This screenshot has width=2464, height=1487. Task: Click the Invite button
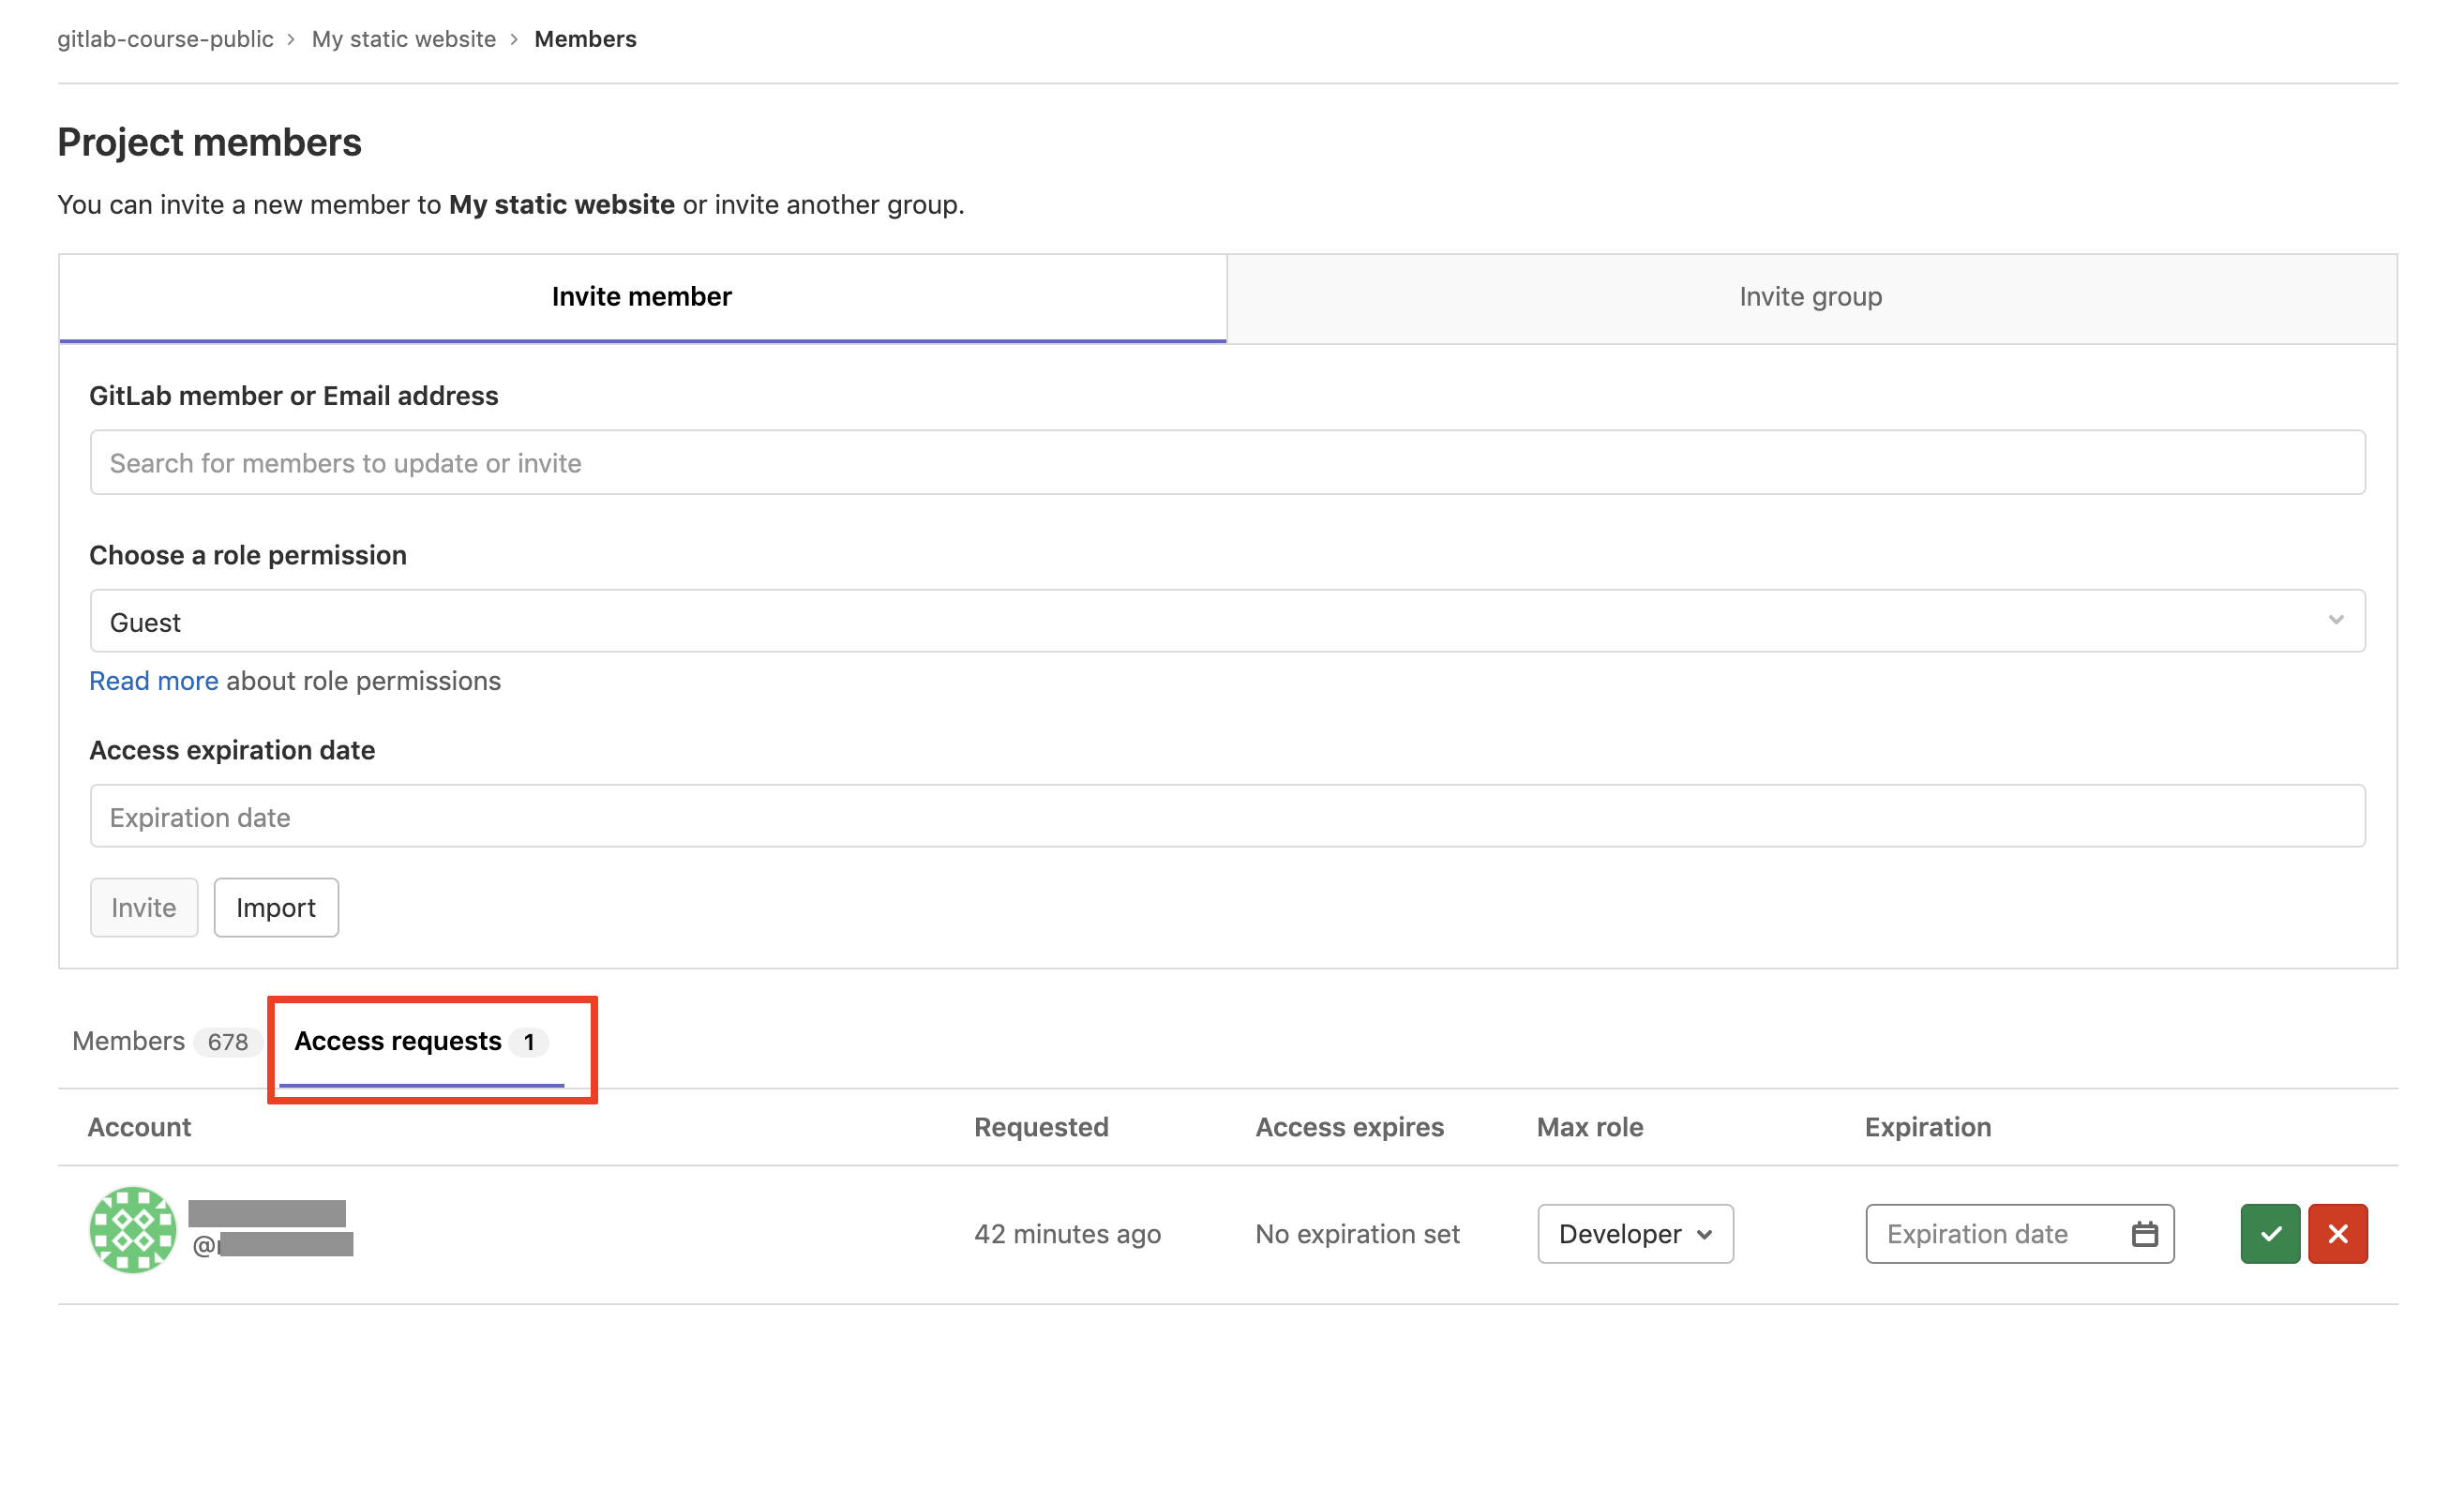click(144, 907)
